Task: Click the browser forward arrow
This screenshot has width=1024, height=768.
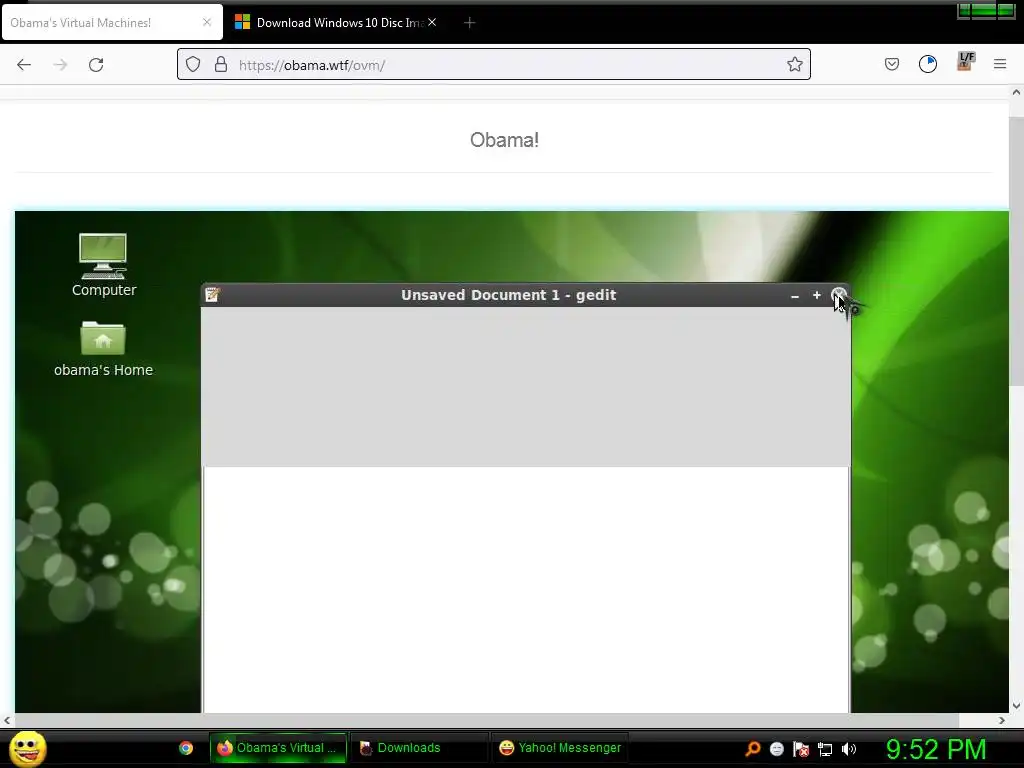Action: pos(60,65)
